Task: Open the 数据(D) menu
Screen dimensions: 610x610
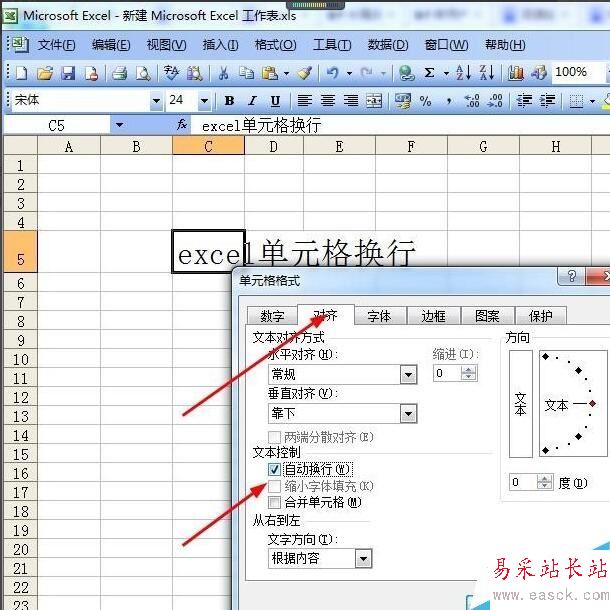Action: (x=388, y=45)
